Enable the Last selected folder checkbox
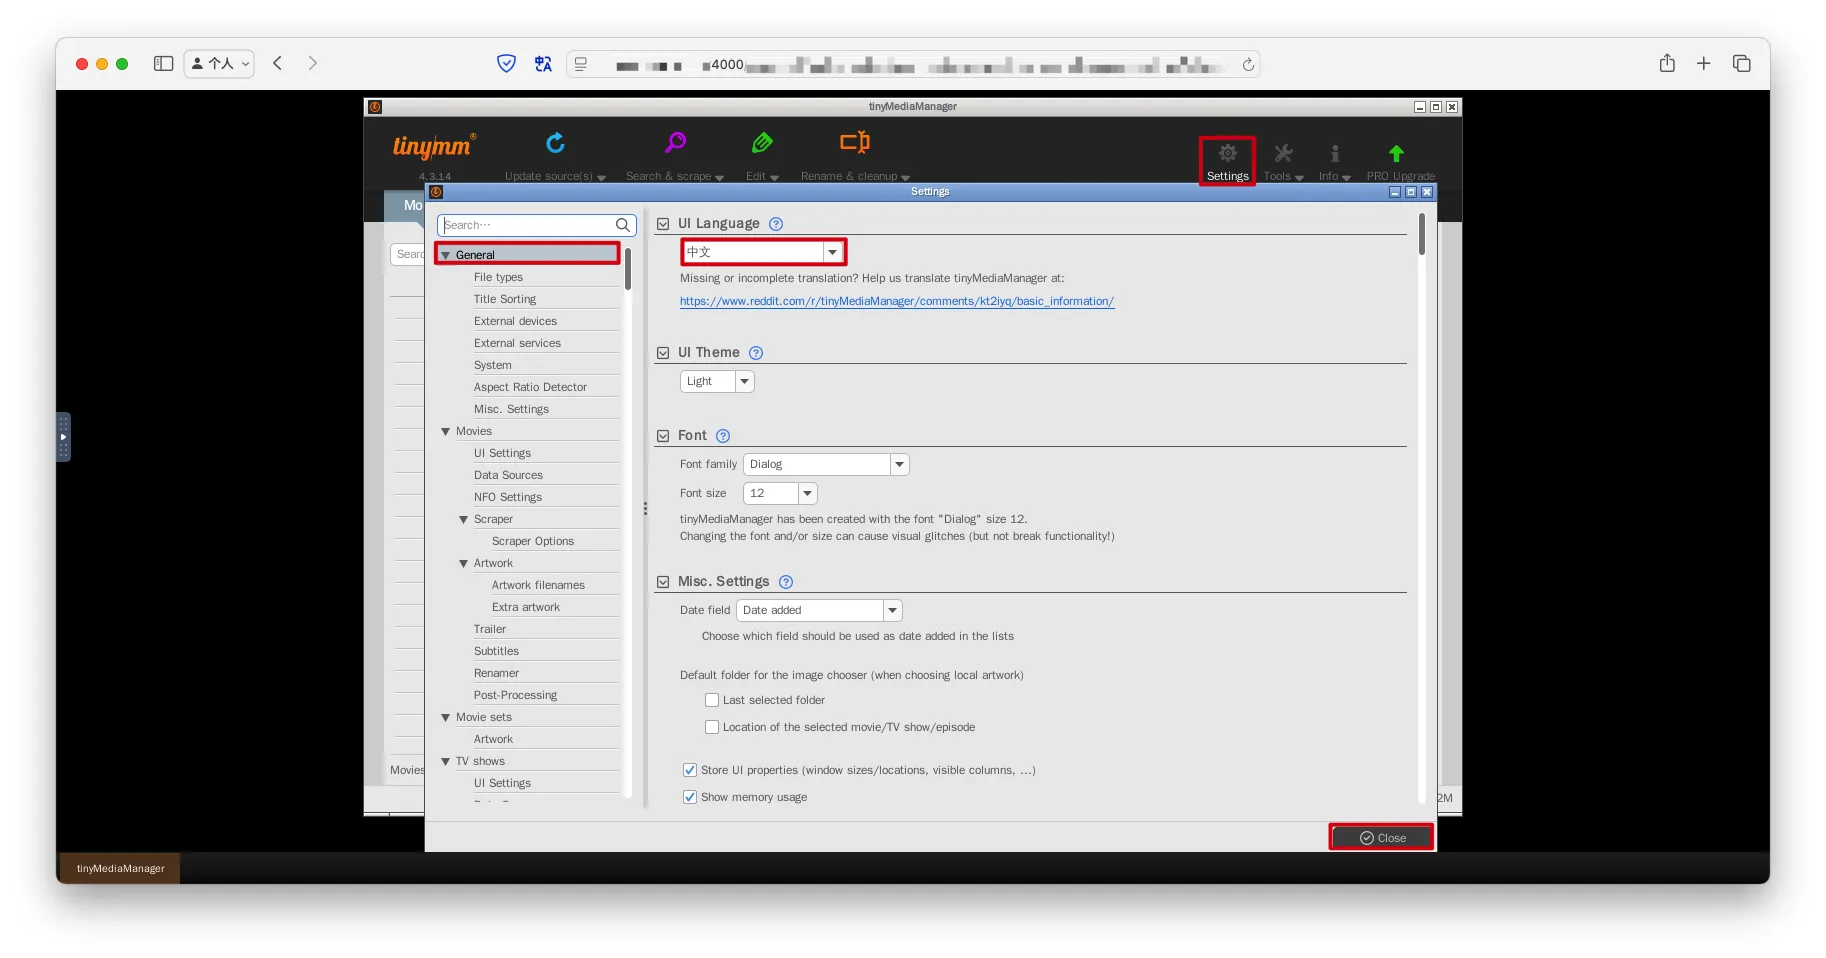 click(x=712, y=700)
